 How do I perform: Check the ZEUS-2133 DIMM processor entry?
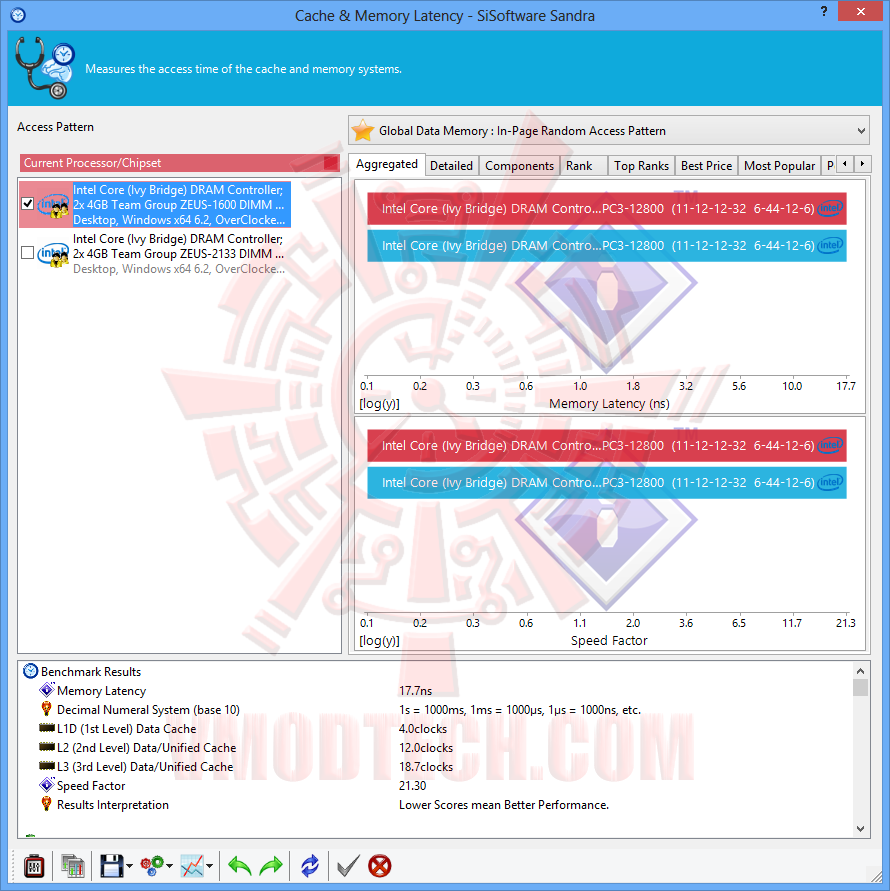(x=27, y=252)
